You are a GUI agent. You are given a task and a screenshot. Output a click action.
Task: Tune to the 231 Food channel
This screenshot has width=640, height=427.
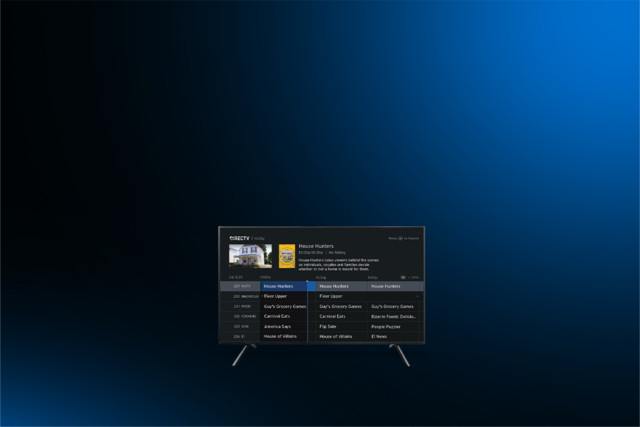pyautogui.click(x=240, y=306)
